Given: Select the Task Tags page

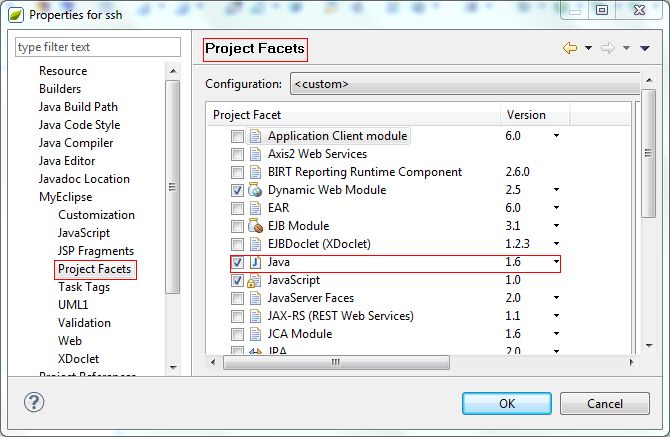Looking at the screenshot, I should (x=84, y=287).
